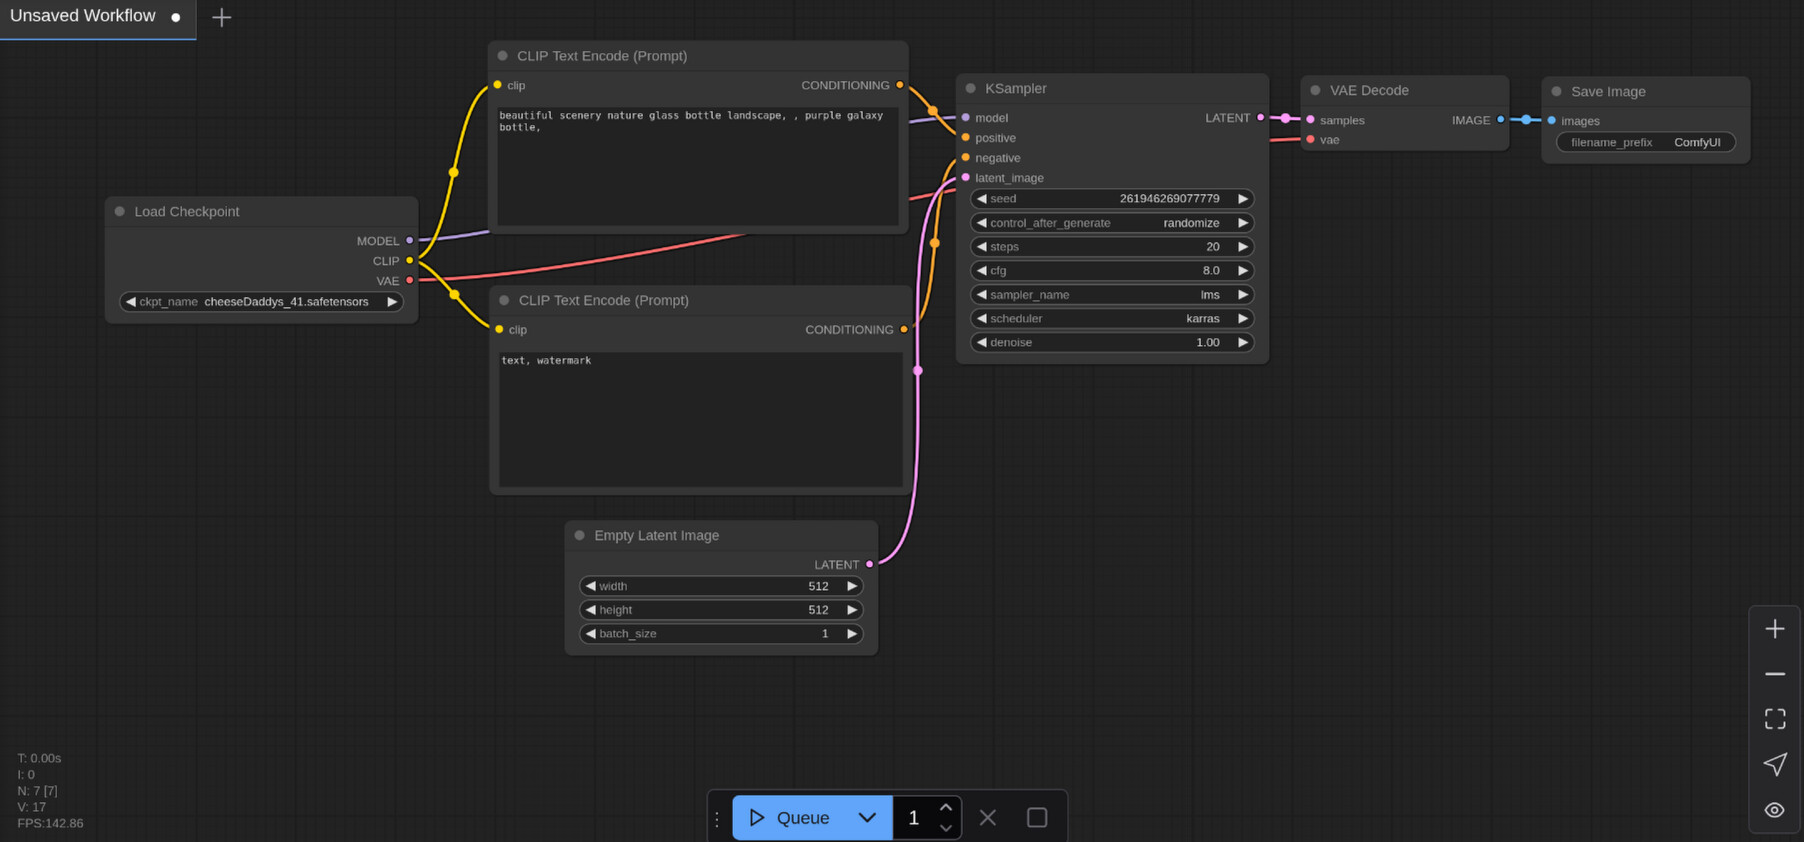
Task: Add new workflow tab with plus
Action: pyautogui.click(x=222, y=17)
